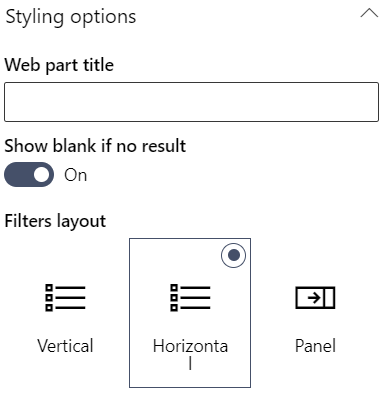Click the white toggle knob
Image resolution: width=384 pixels, height=394 pixels.
pyautogui.click(x=41, y=174)
